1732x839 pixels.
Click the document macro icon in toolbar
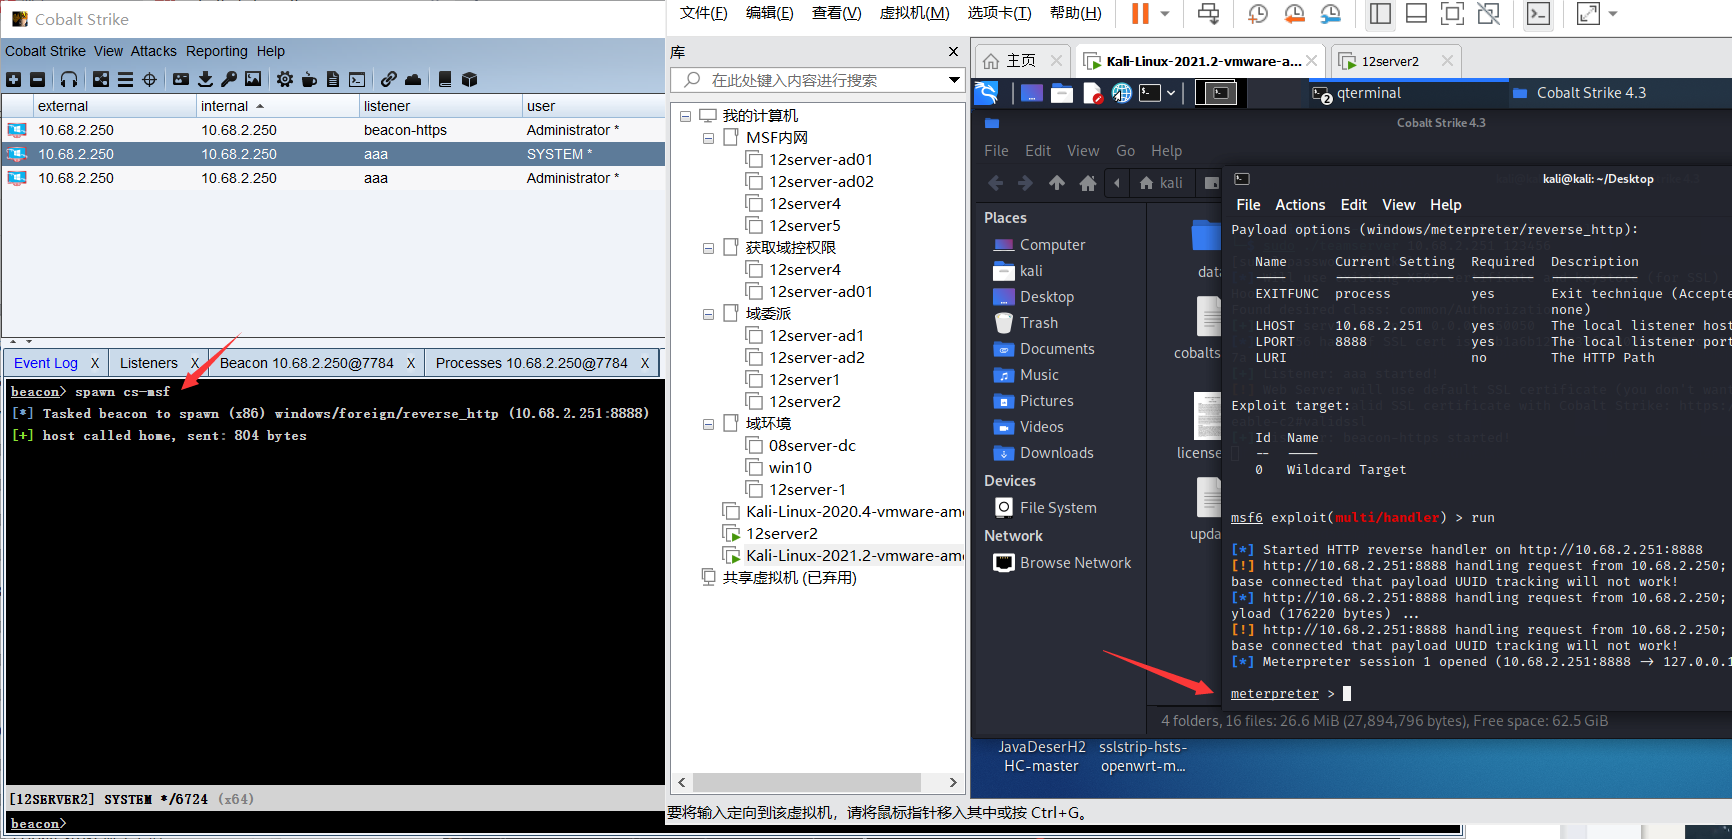click(333, 79)
